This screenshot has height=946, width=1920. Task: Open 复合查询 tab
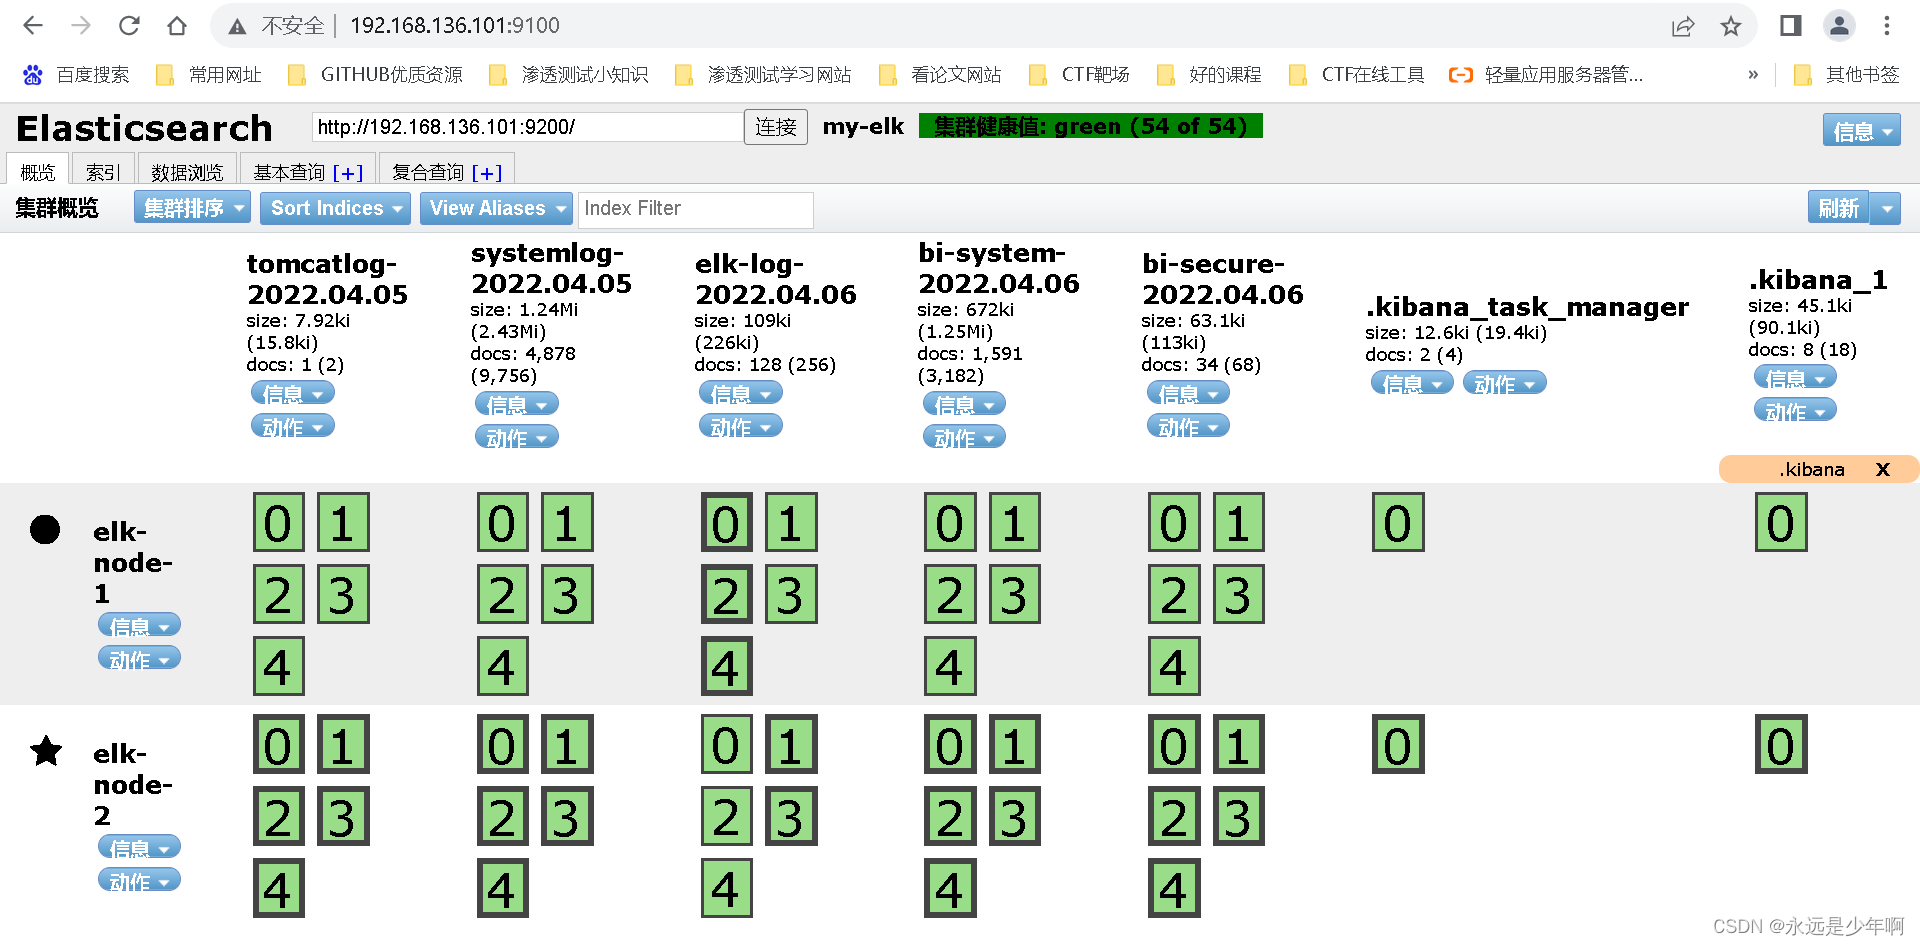(428, 172)
